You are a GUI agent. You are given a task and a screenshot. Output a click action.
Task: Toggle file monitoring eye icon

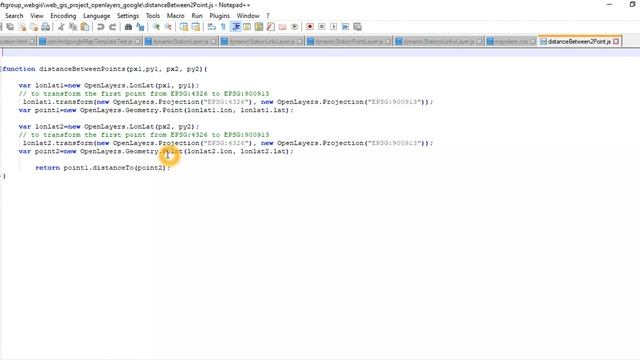pos(294,27)
